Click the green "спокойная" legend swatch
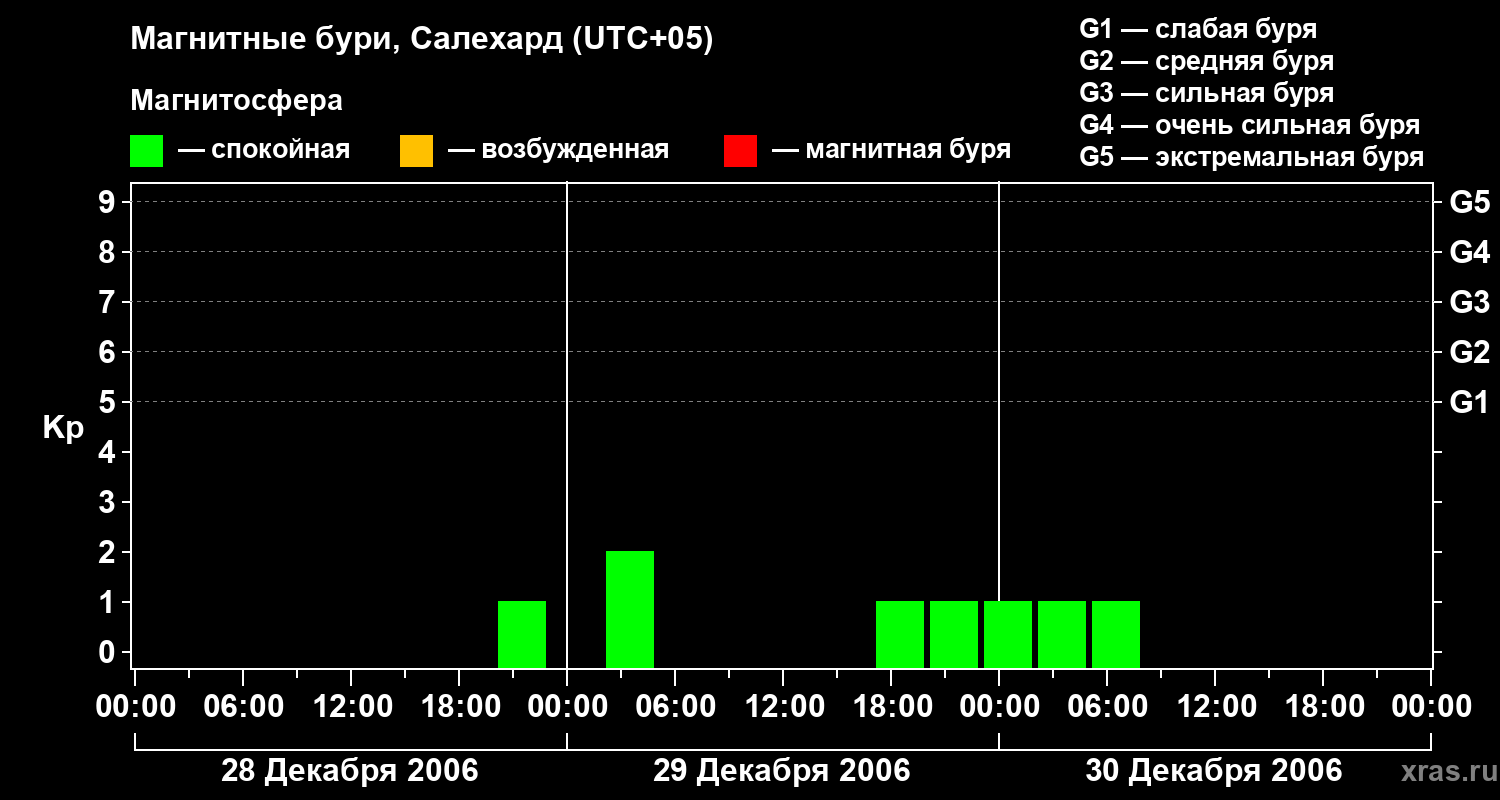The height and width of the screenshot is (800, 1500). coord(146,151)
